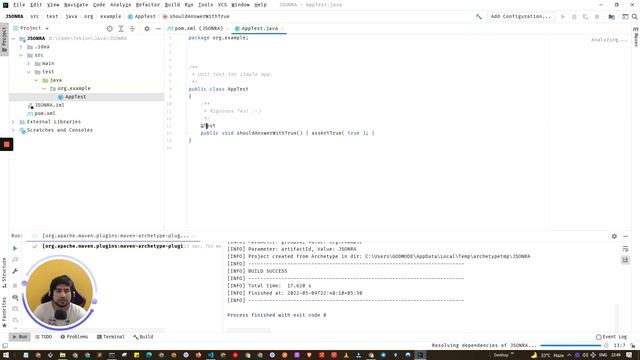Collapse the org.example package
The width and height of the screenshot is (640, 360).
pos(44,89)
